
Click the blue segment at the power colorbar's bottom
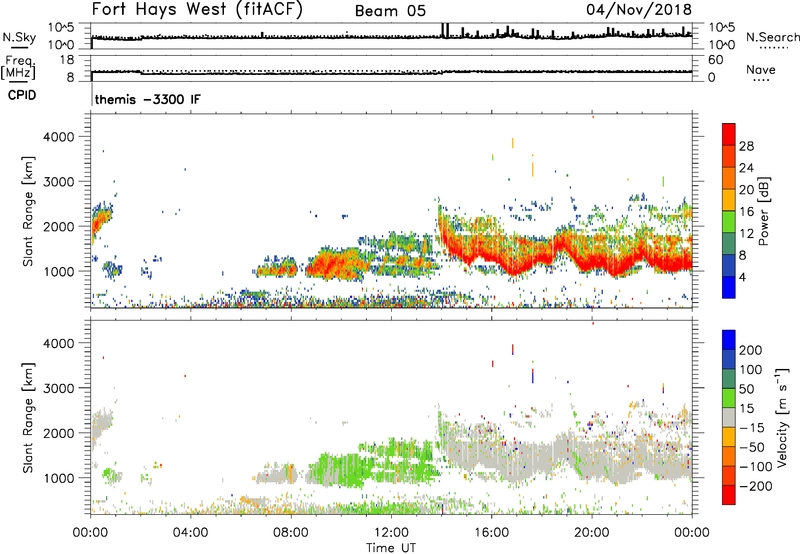tap(729, 287)
